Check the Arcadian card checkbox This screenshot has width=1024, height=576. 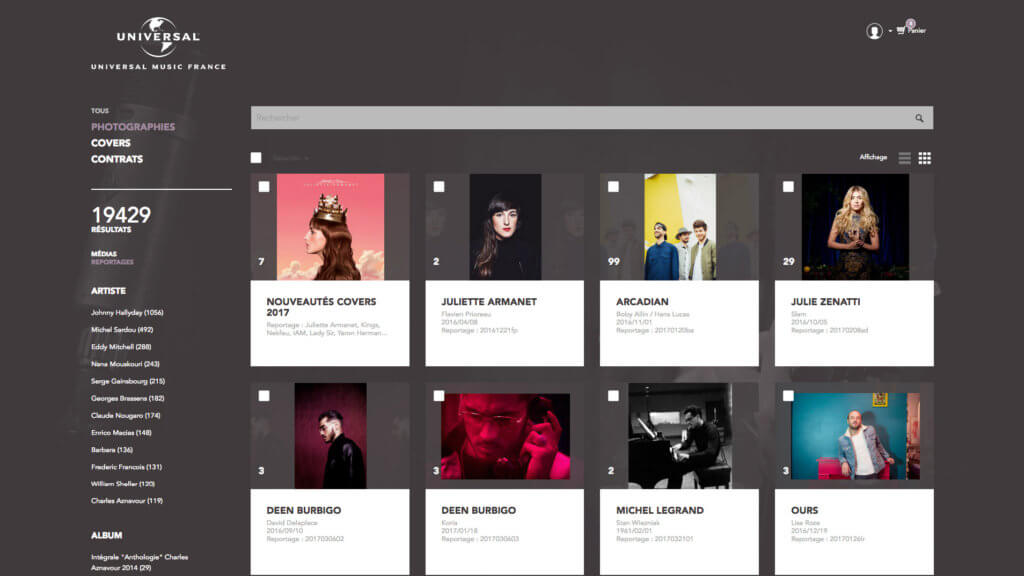pos(613,187)
